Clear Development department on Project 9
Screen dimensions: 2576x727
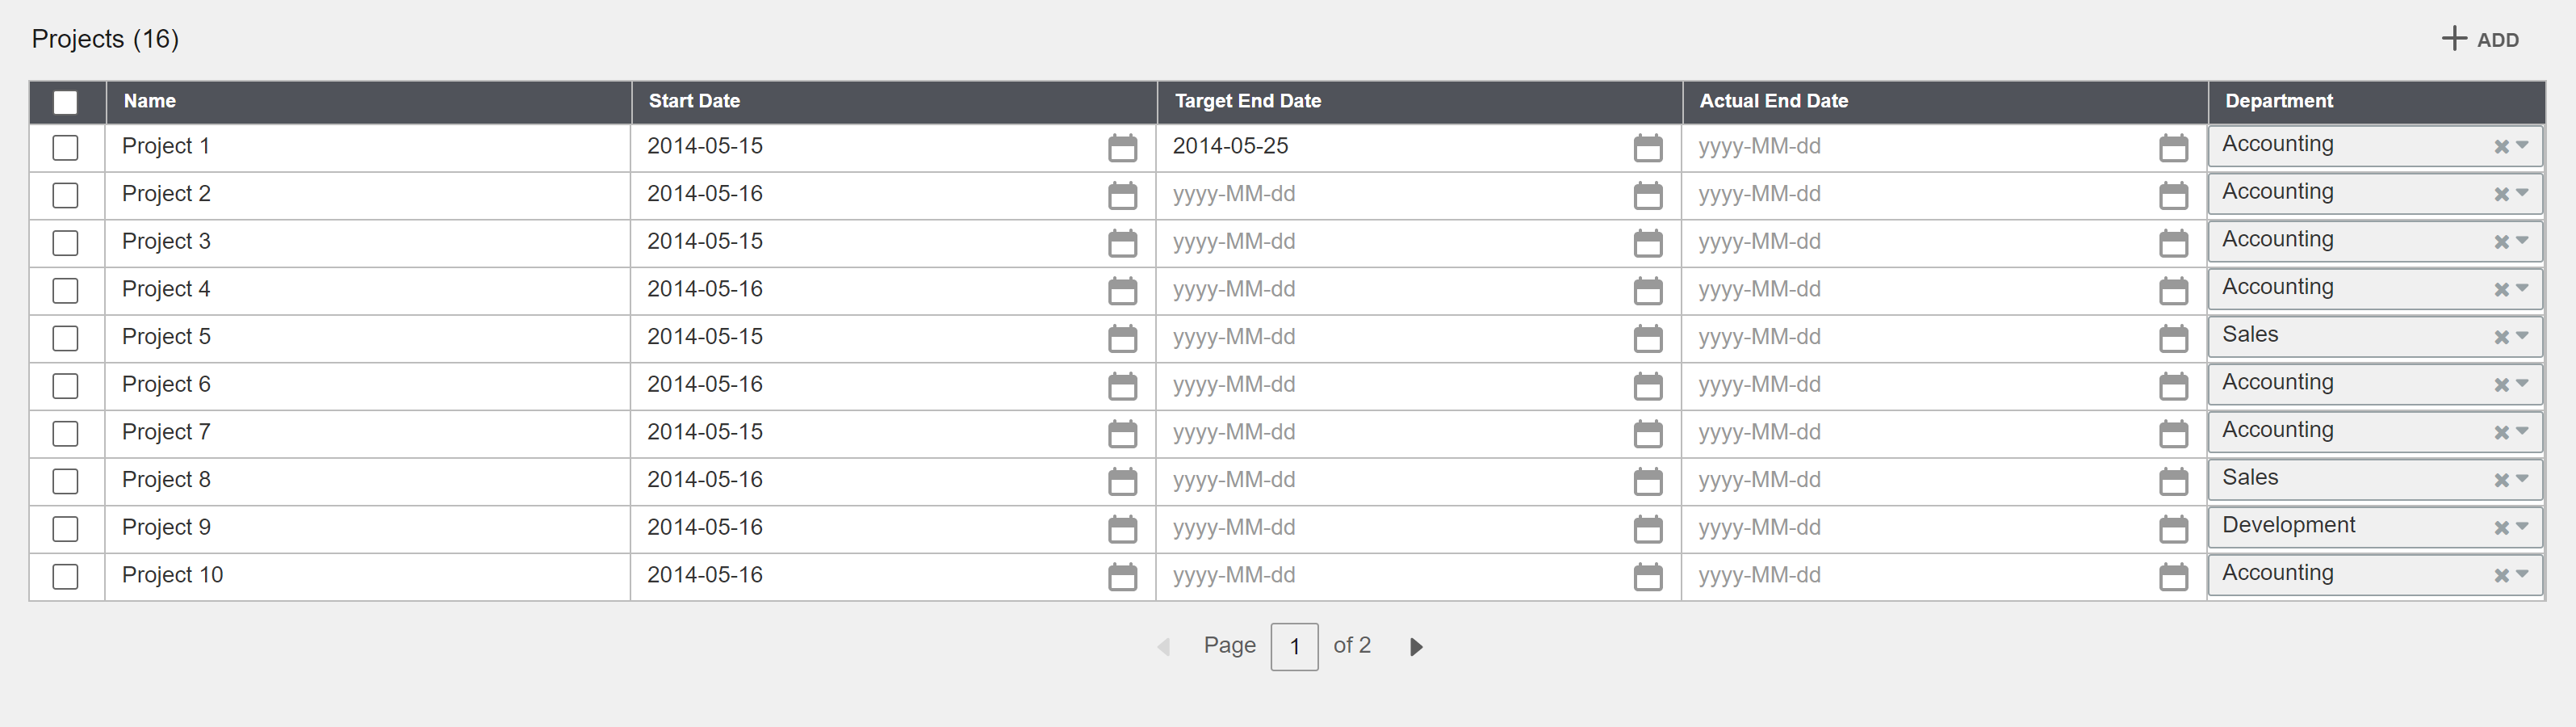pos(2500,528)
